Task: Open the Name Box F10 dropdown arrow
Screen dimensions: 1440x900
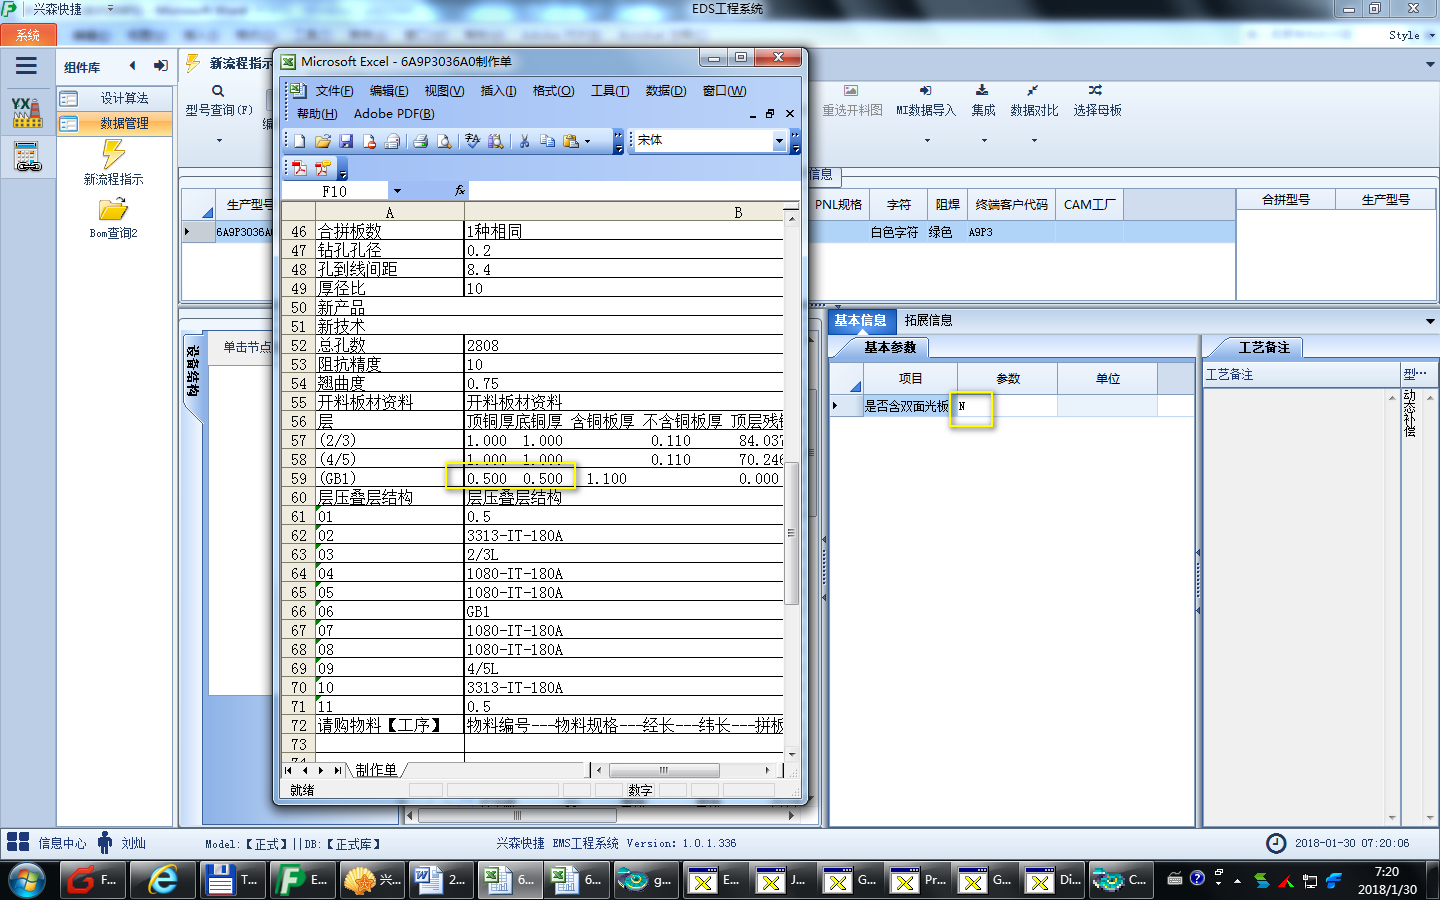Action: click(397, 191)
